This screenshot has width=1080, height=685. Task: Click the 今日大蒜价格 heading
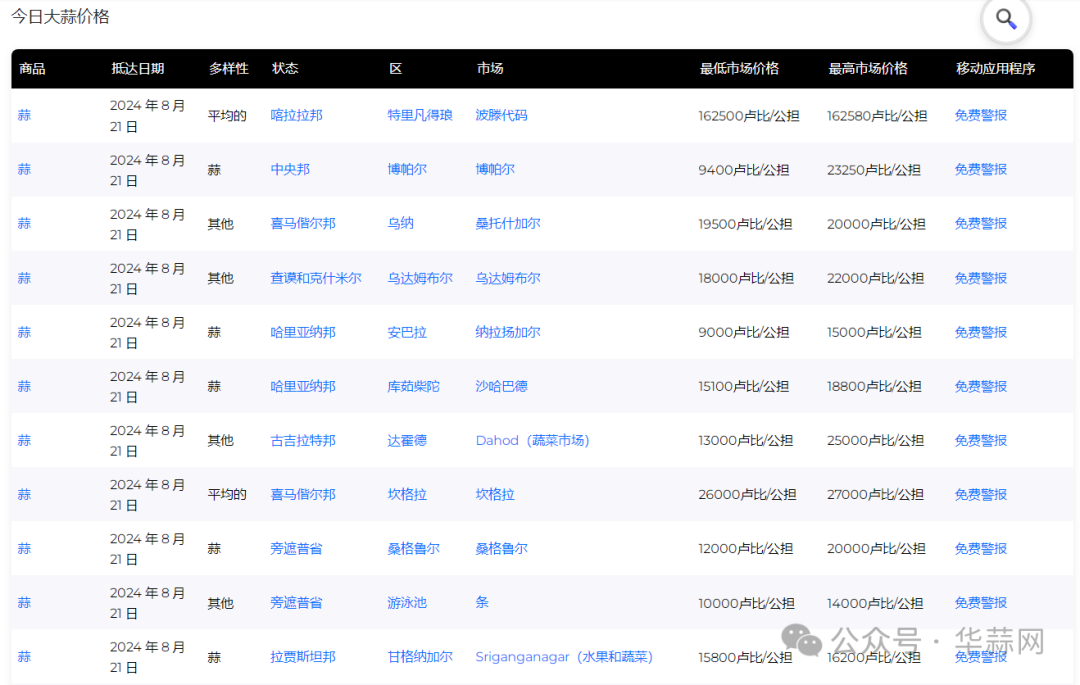60,17
